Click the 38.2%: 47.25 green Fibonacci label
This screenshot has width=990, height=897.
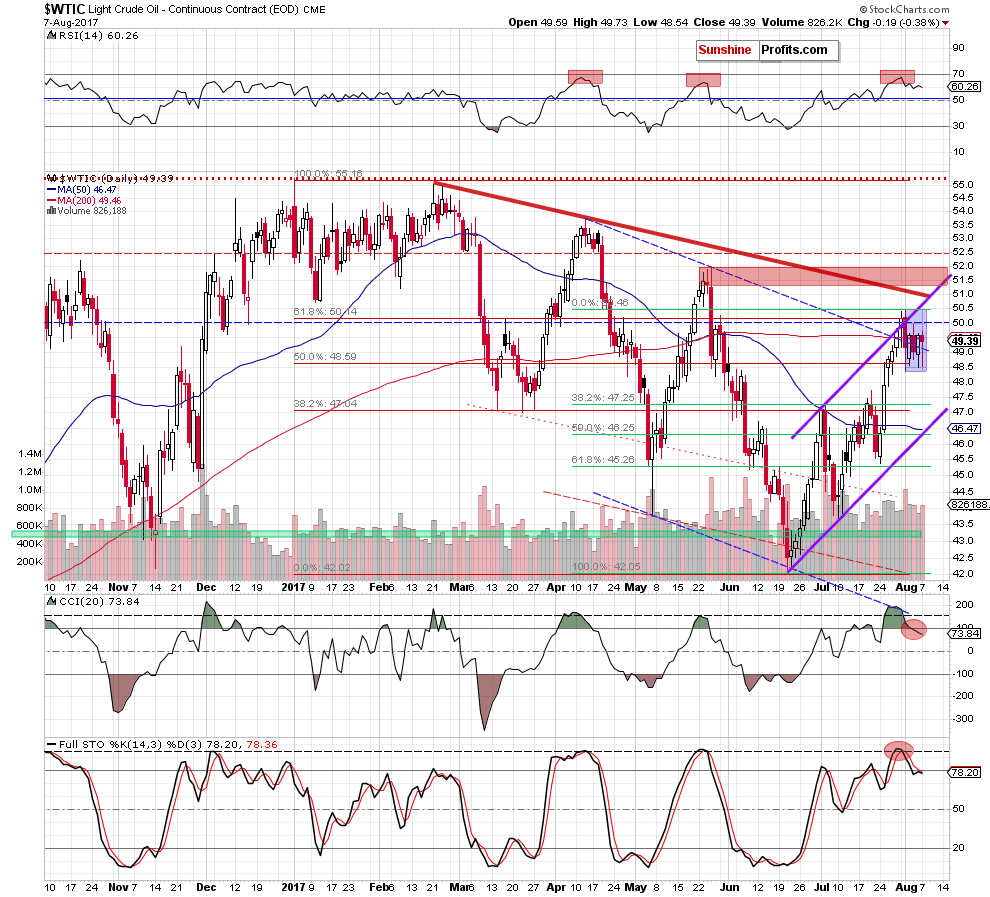click(603, 398)
